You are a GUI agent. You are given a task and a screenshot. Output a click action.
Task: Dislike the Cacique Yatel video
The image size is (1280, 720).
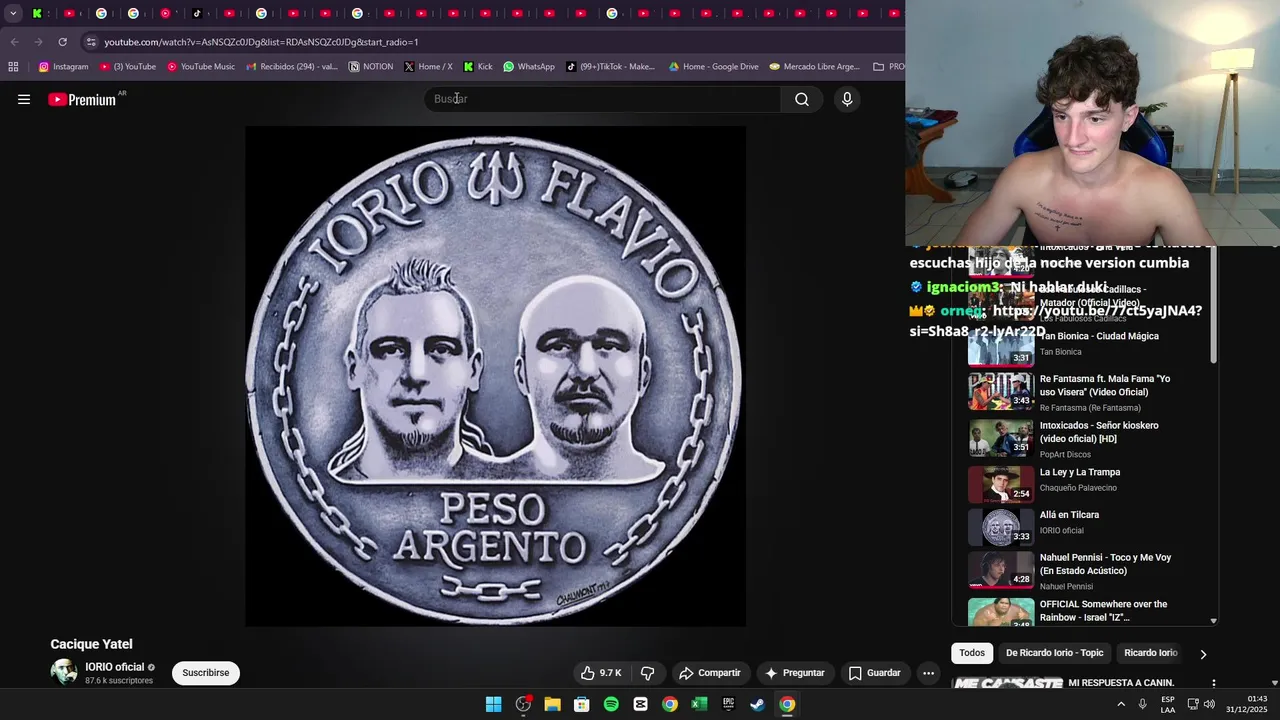pos(647,673)
